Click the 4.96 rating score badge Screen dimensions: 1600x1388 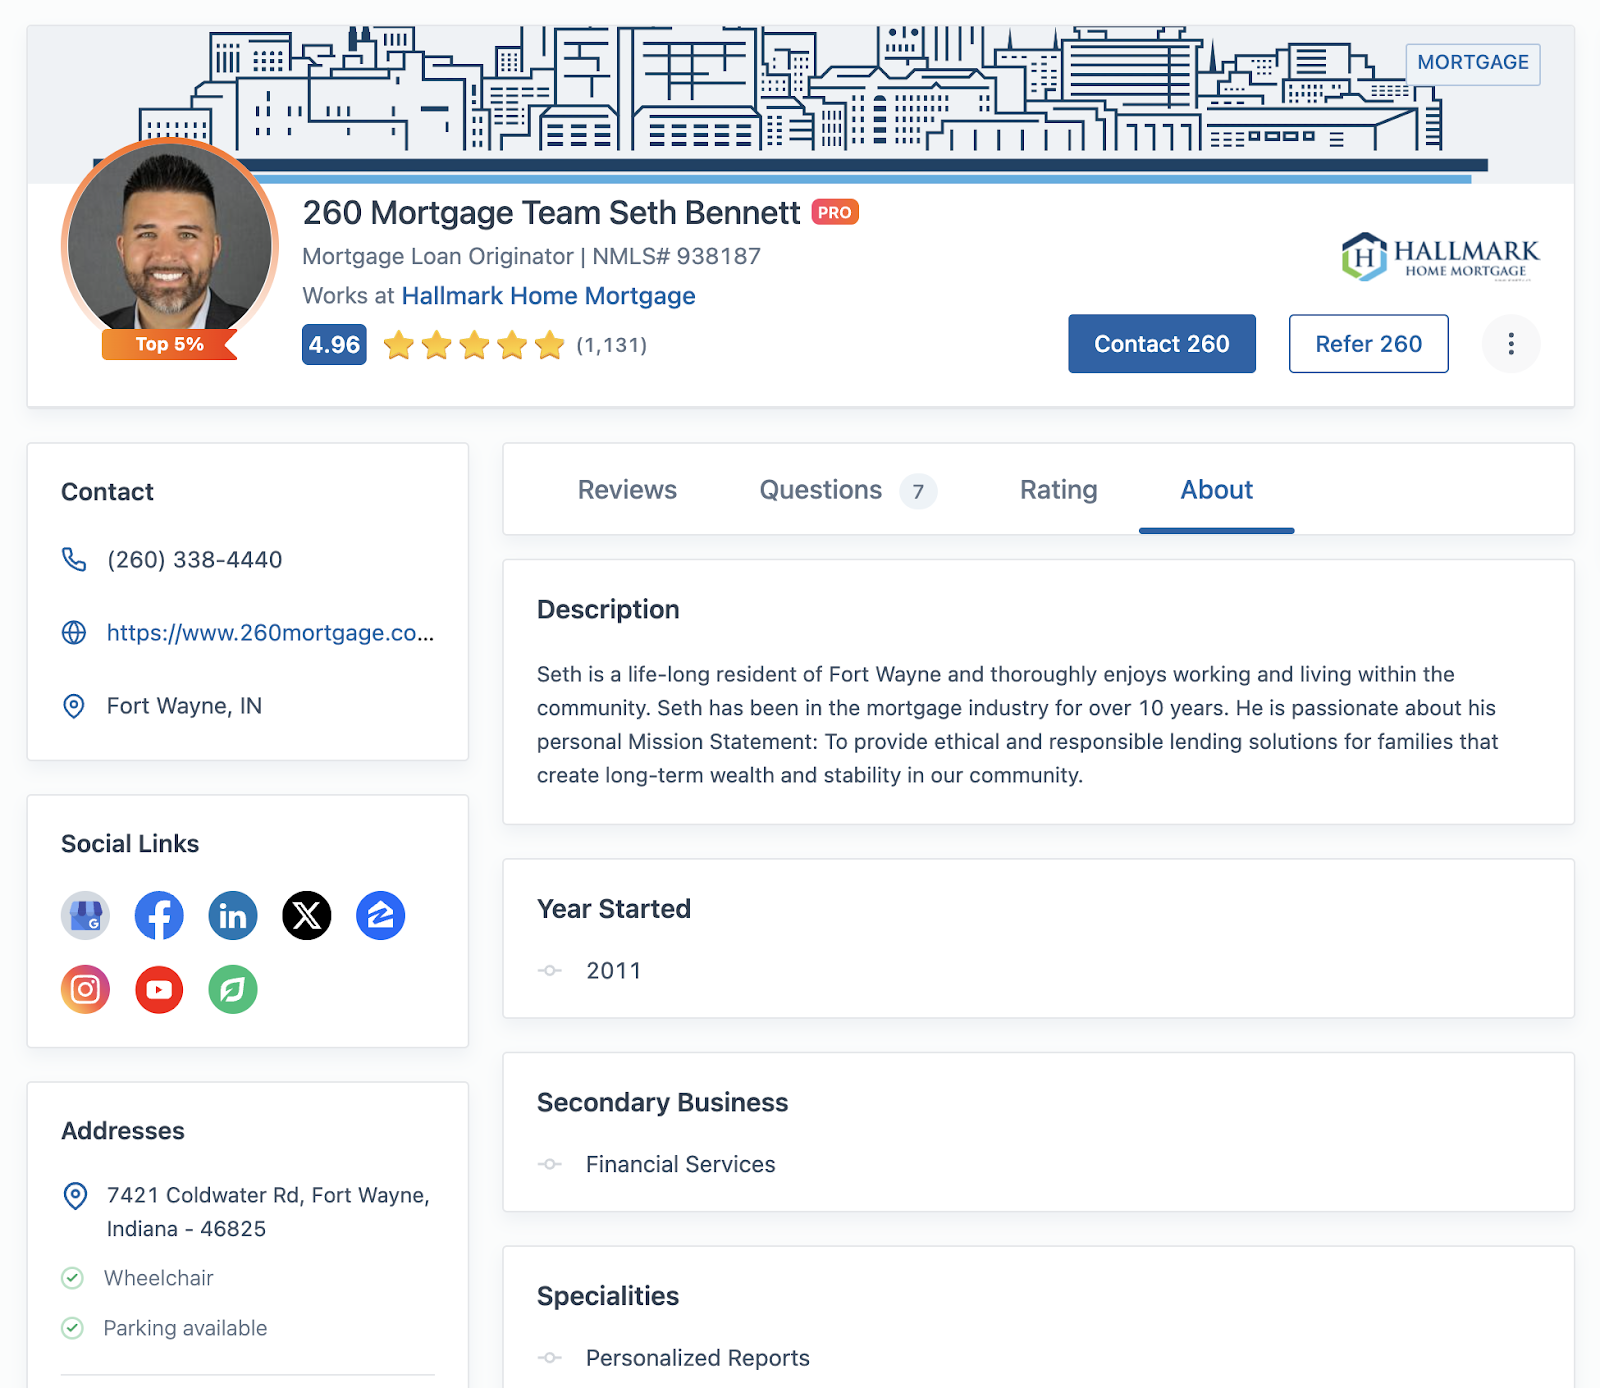tap(334, 345)
